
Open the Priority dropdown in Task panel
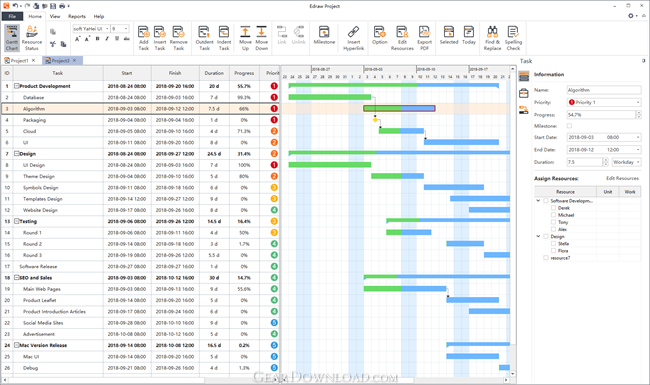point(604,102)
